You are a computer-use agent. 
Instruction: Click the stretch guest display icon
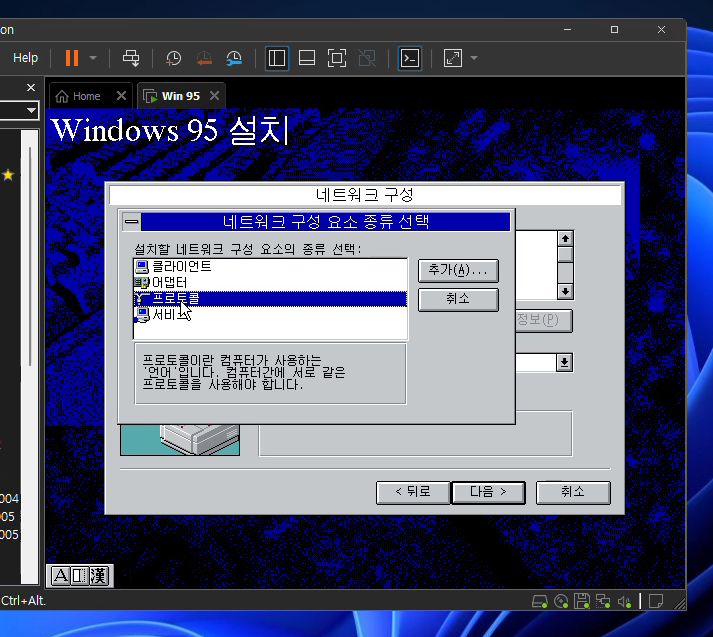453,58
